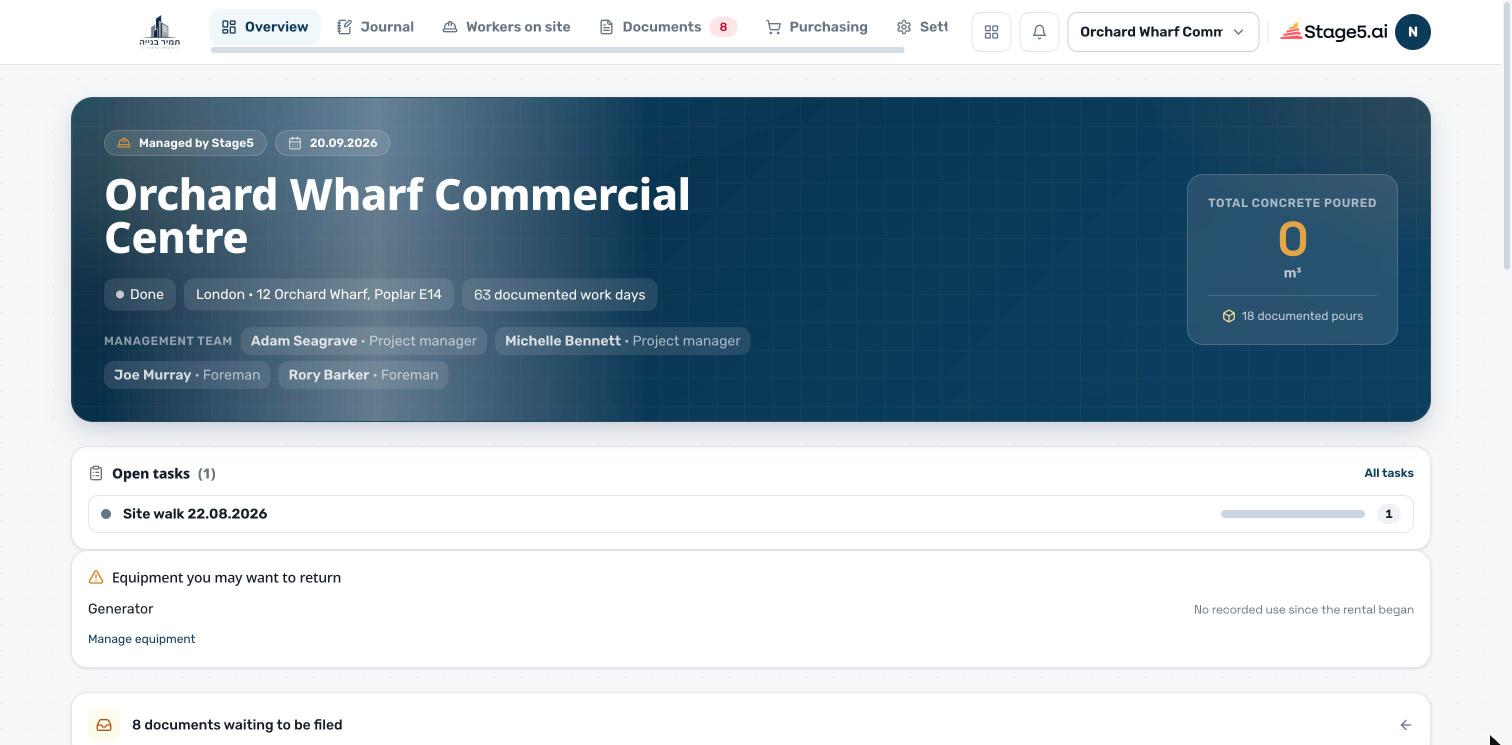Screen dimensions: 1512x745
Task: Click the page vertical scrollbar
Action: pos(1507,135)
